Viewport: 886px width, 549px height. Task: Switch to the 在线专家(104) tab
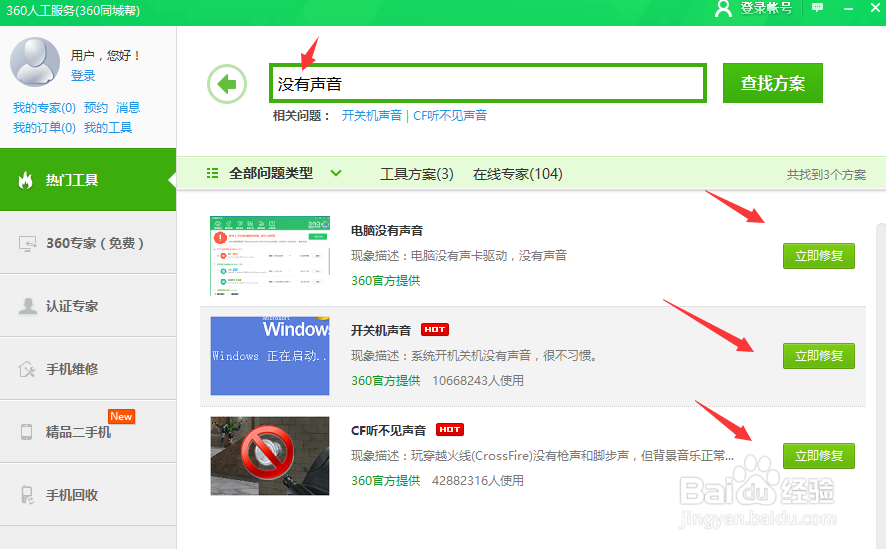pos(518,174)
